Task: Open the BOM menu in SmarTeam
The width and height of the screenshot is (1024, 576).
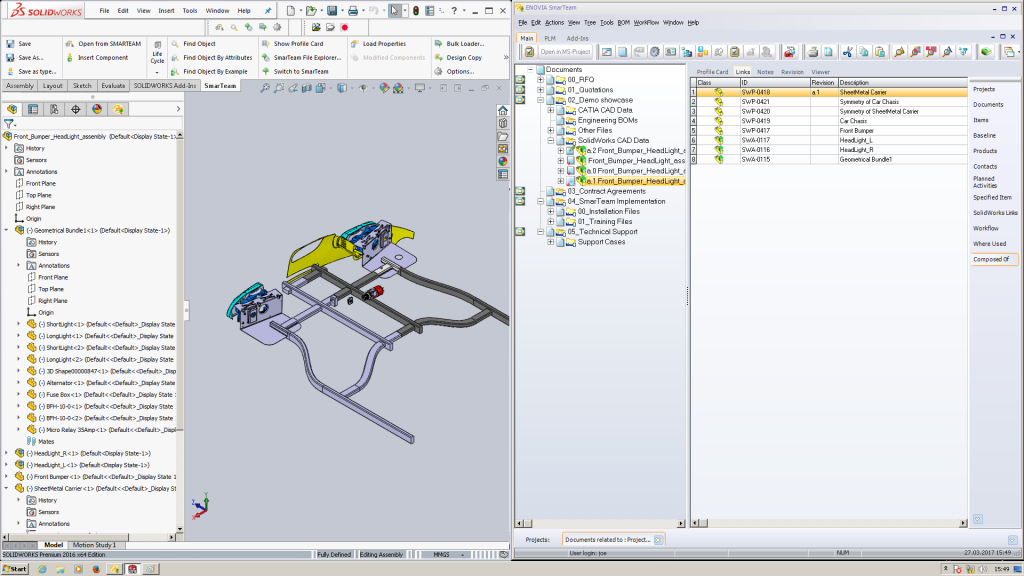Action: (x=624, y=22)
